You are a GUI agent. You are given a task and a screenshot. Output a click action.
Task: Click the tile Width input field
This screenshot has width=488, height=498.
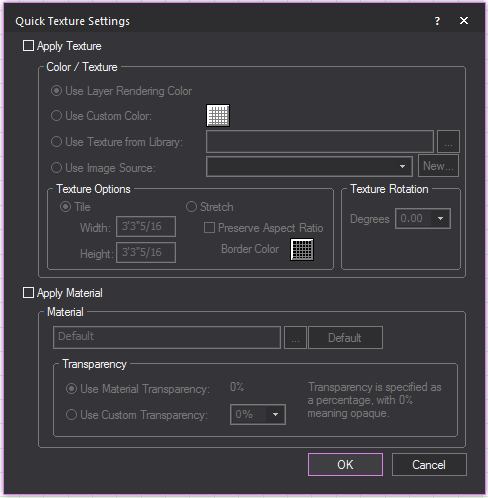146,227
